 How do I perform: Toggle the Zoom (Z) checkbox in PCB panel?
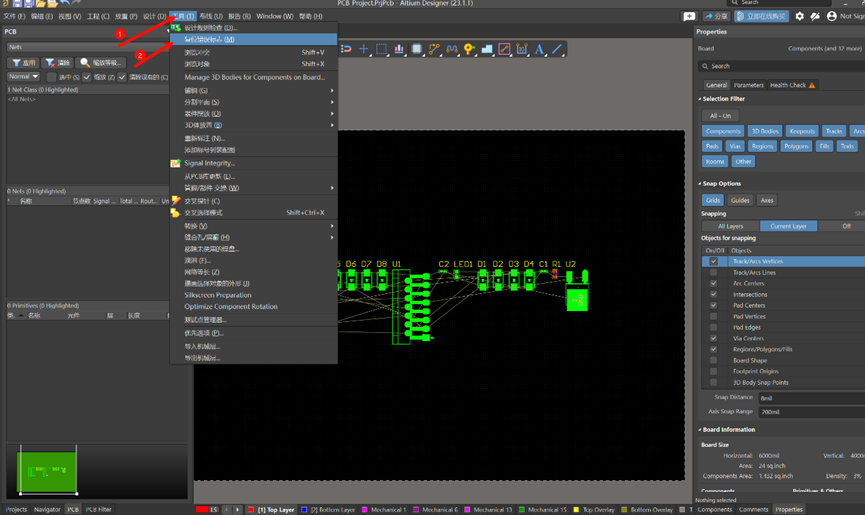87,77
